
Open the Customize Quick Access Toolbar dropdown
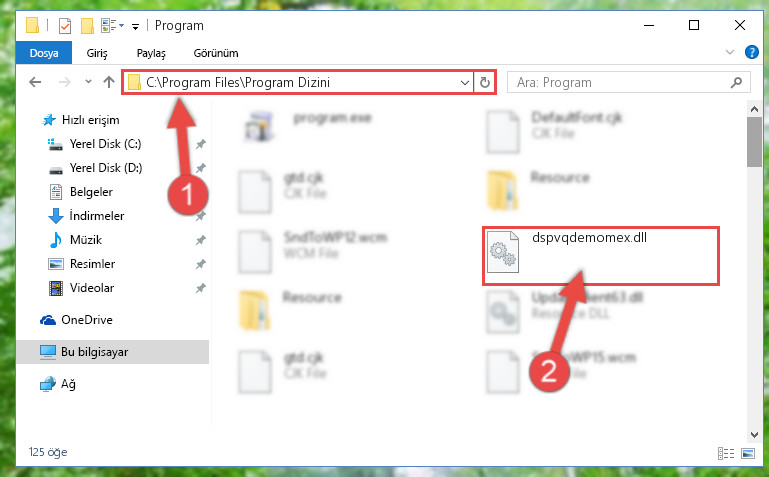135,26
